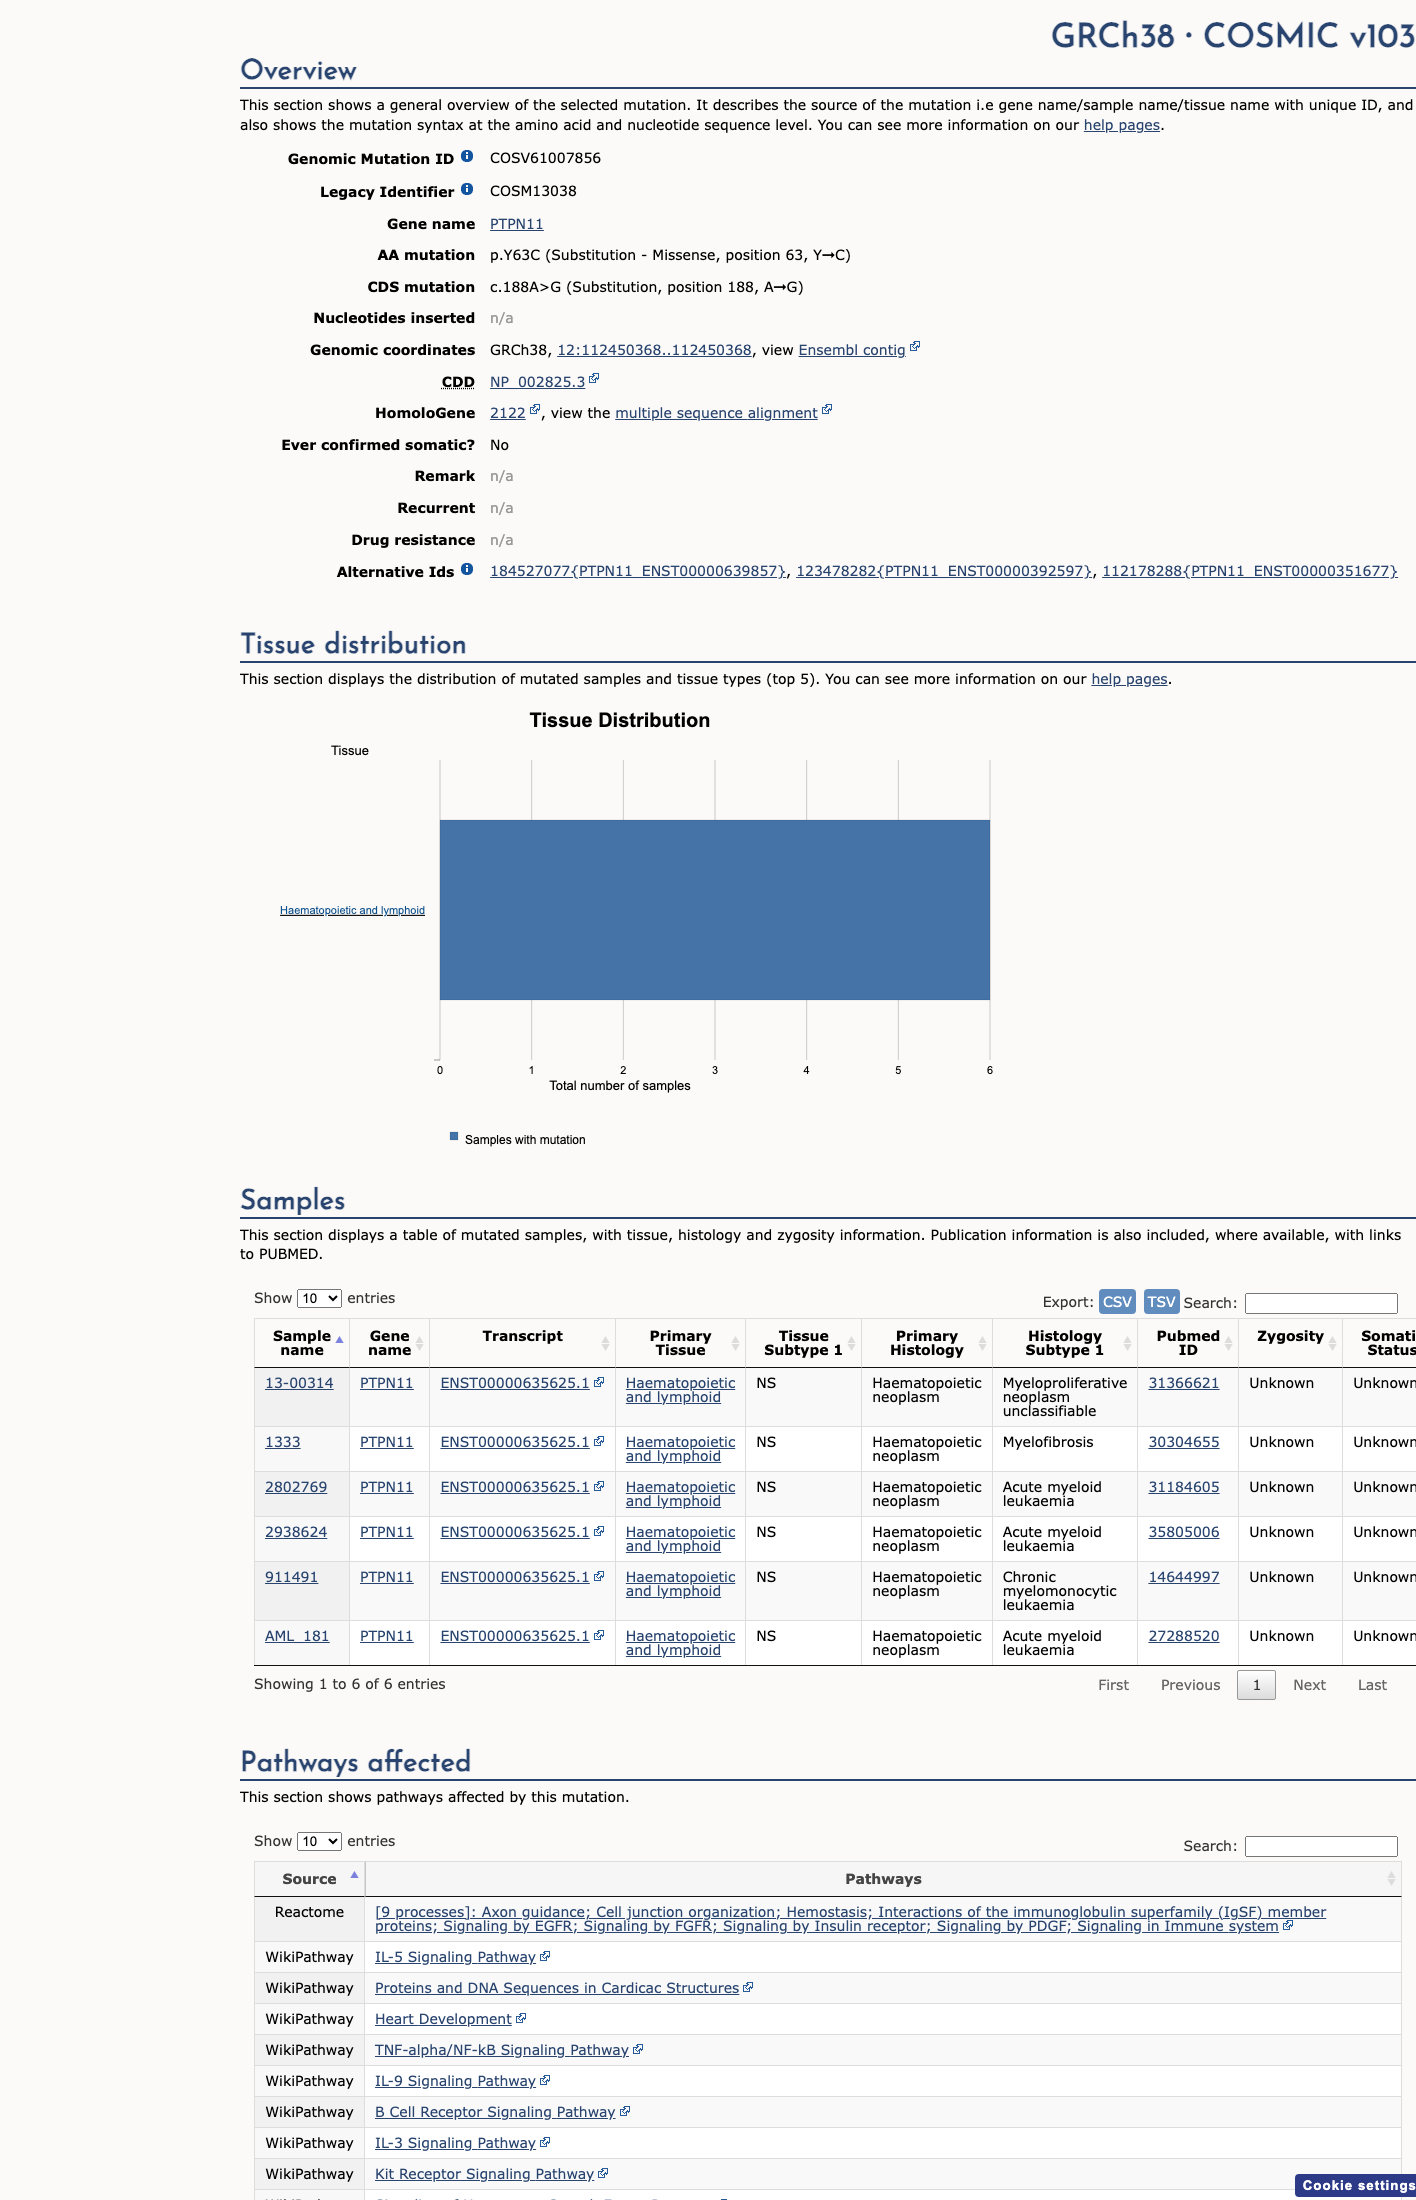Click Haematopoietic and lymphoid chart axis label
Screen dimensions: 1416x2200
pos(352,910)
